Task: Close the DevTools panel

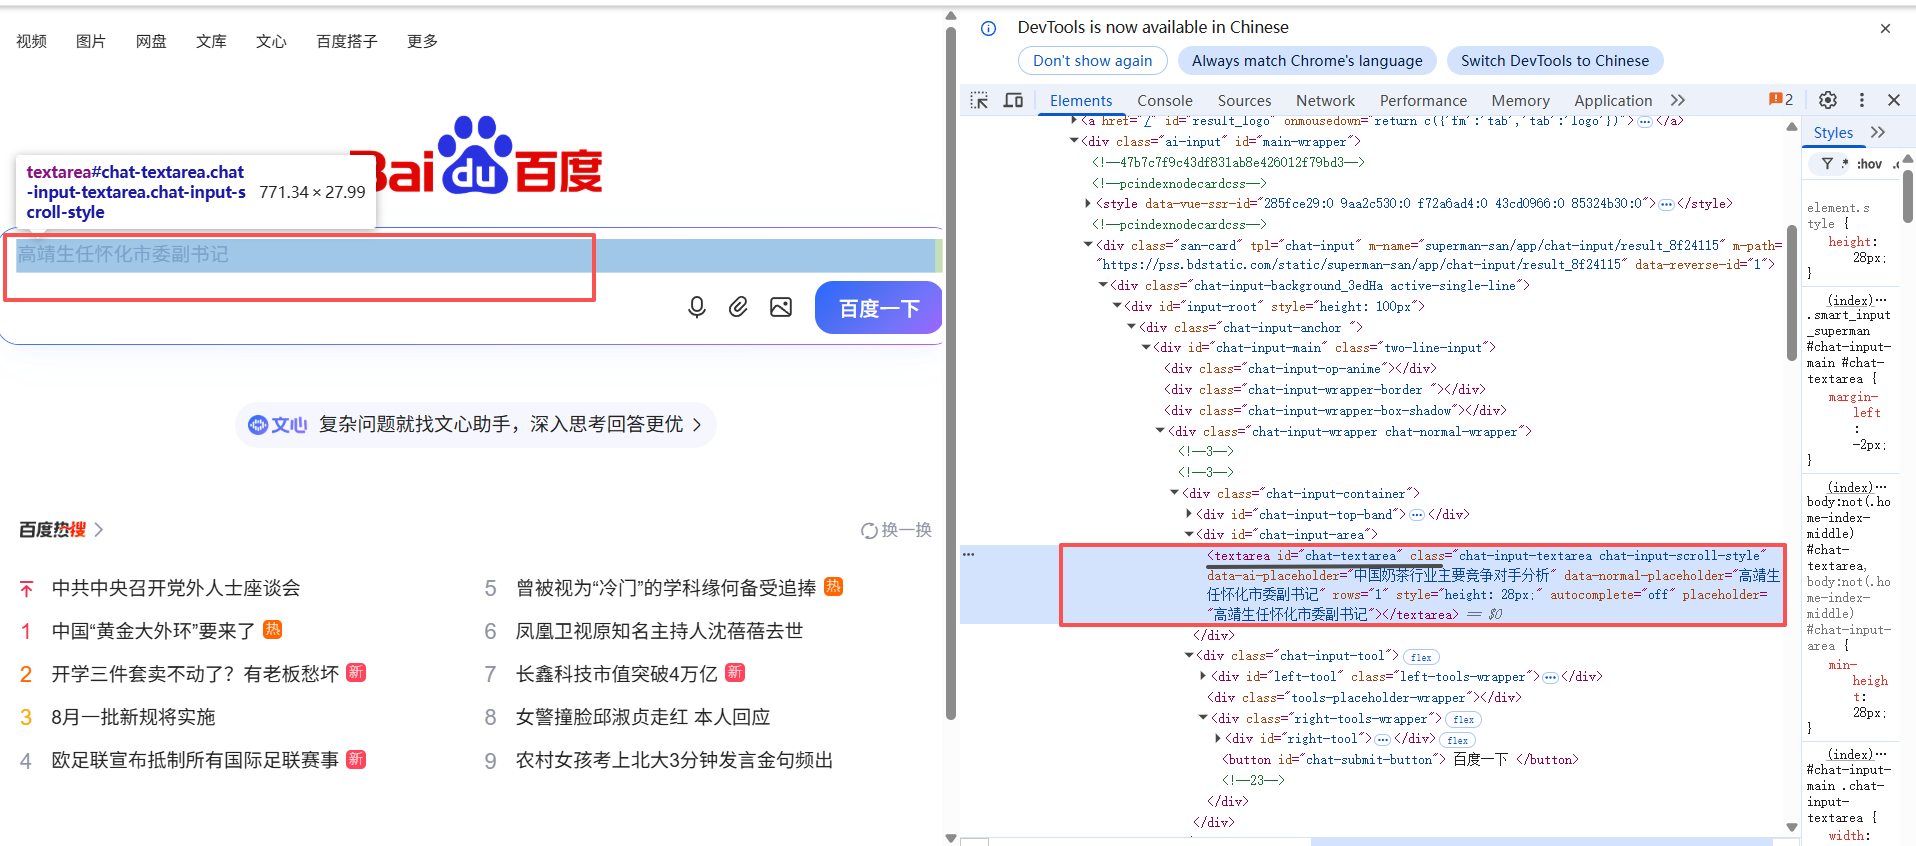Action: (1894, 100)
